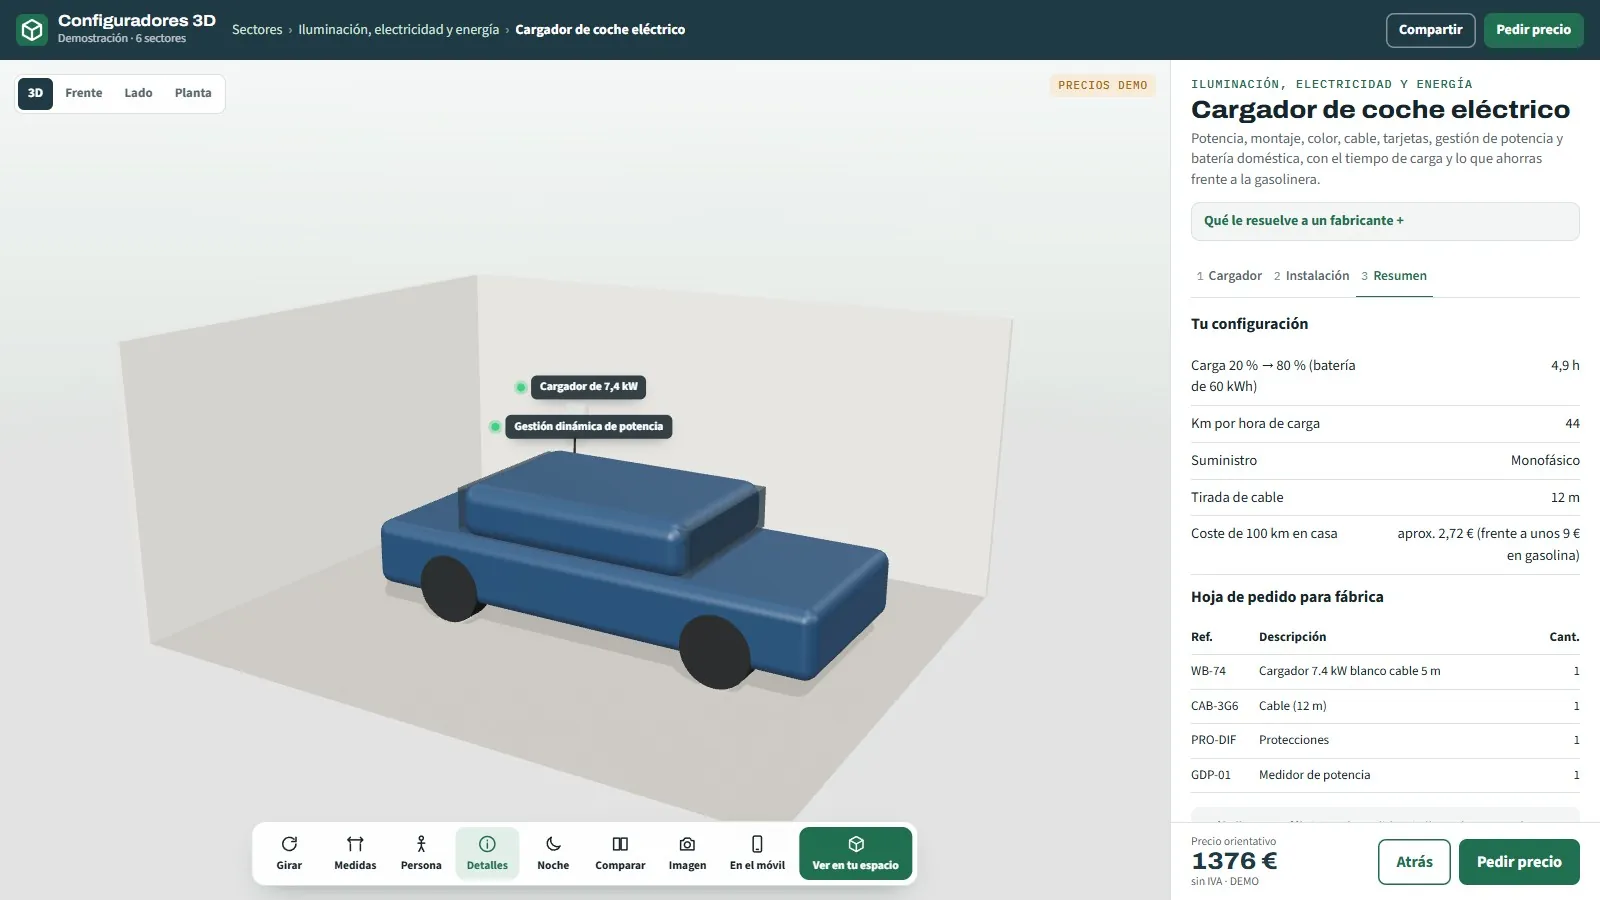
Task: Launch Ver en tu espacio AR view
Action: click(x=855, y=853)
